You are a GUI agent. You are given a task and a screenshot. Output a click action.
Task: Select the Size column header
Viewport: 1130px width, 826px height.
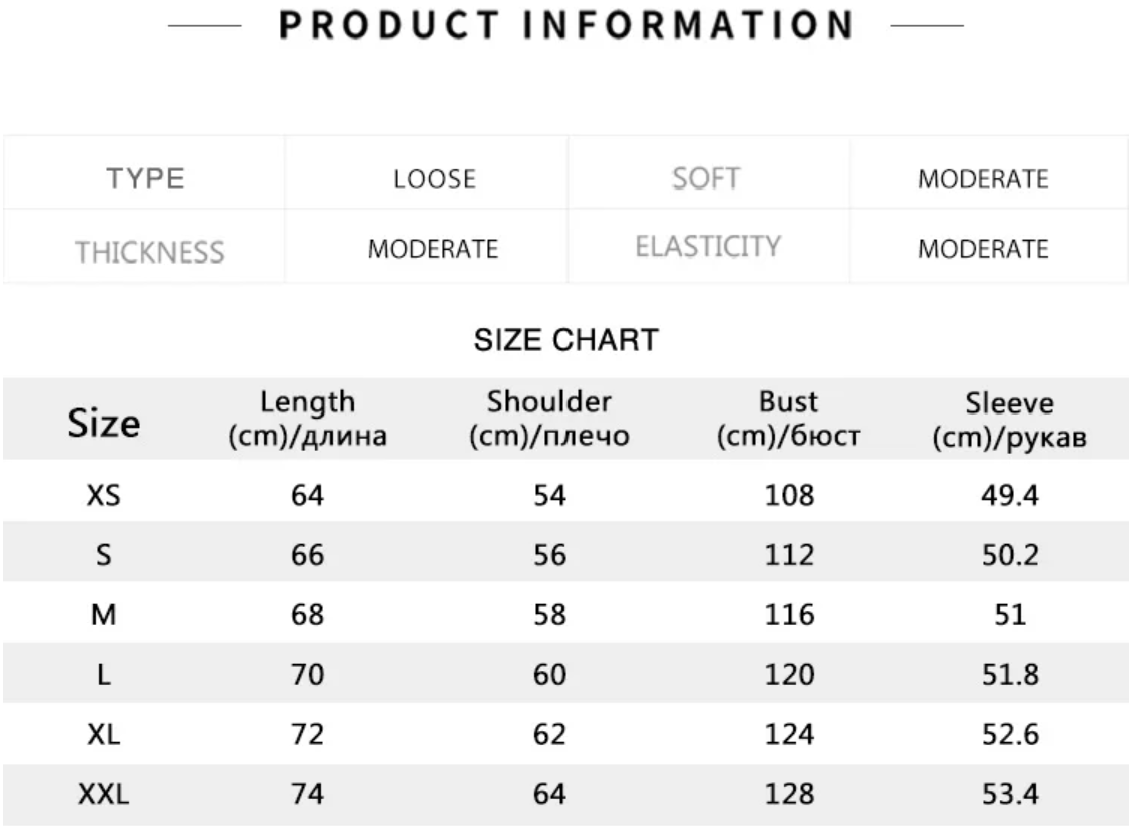coord(104,423)
